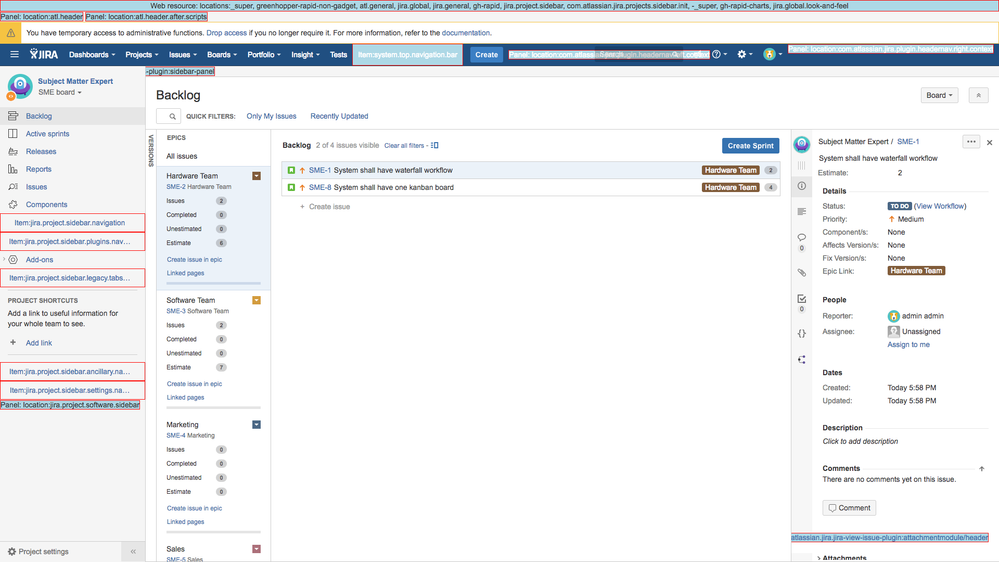Go to Reports in sidebar
This screenshot has width=999, height=562.
tap(38, 169)
